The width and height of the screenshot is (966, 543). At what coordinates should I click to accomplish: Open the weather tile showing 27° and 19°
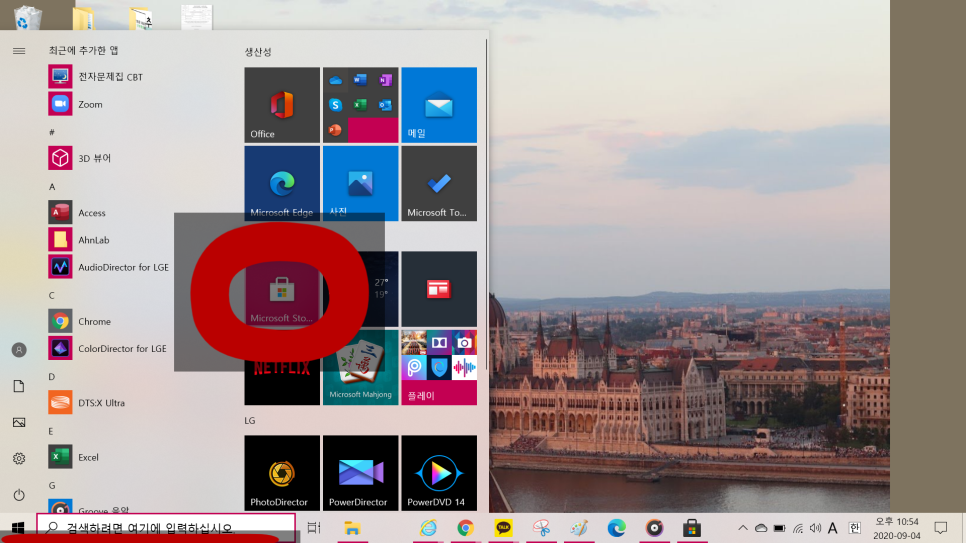(x=360, y=289)
